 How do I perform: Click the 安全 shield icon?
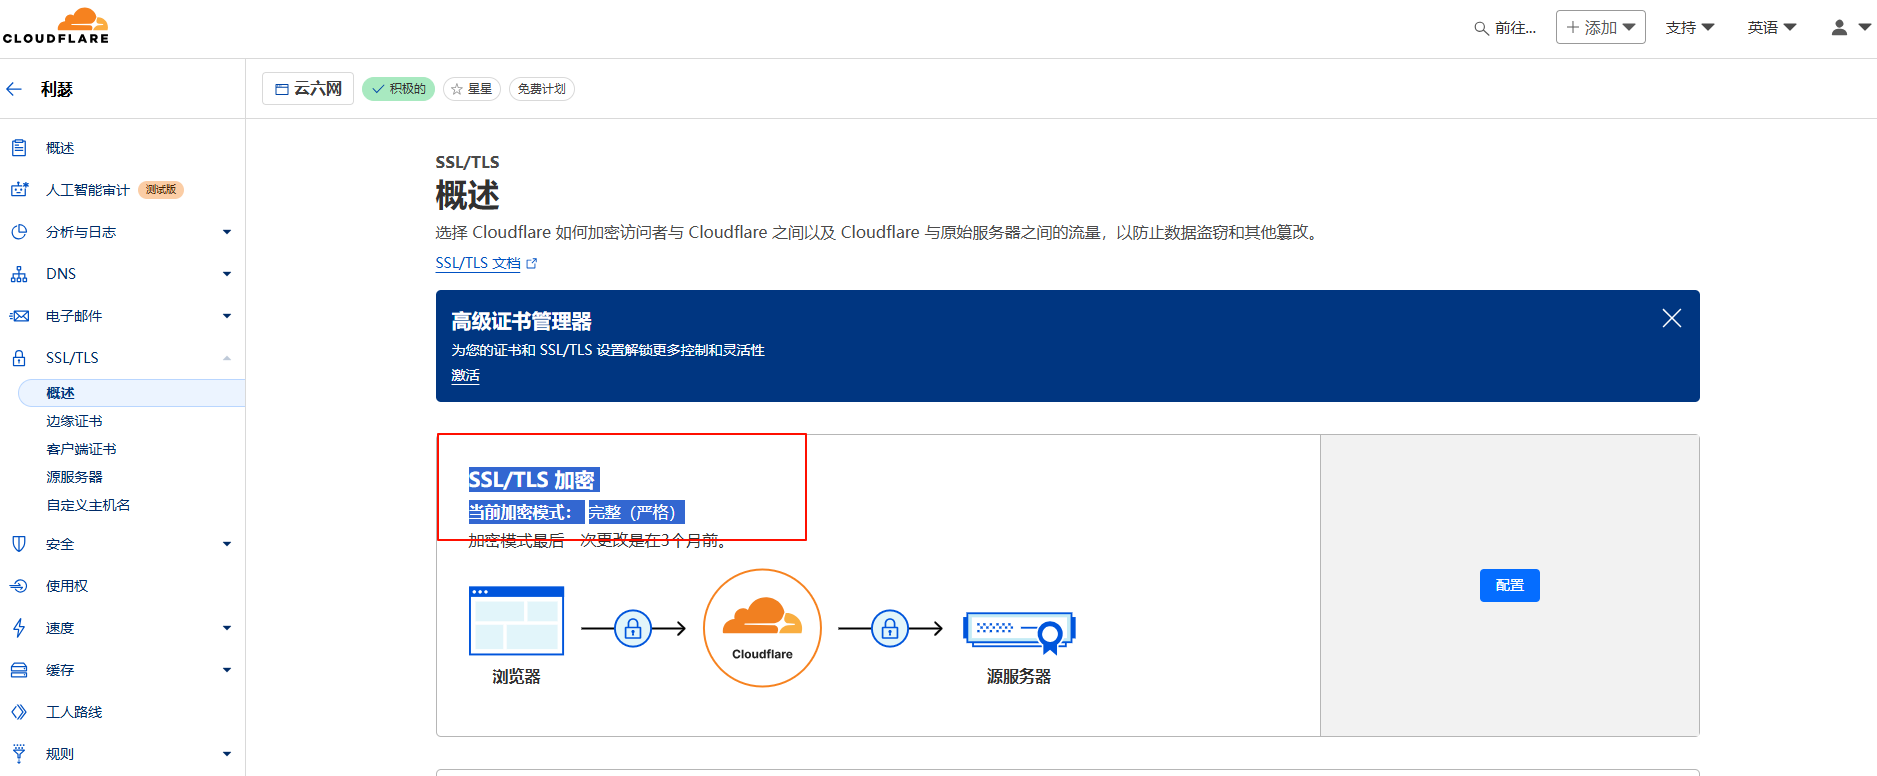19,544
